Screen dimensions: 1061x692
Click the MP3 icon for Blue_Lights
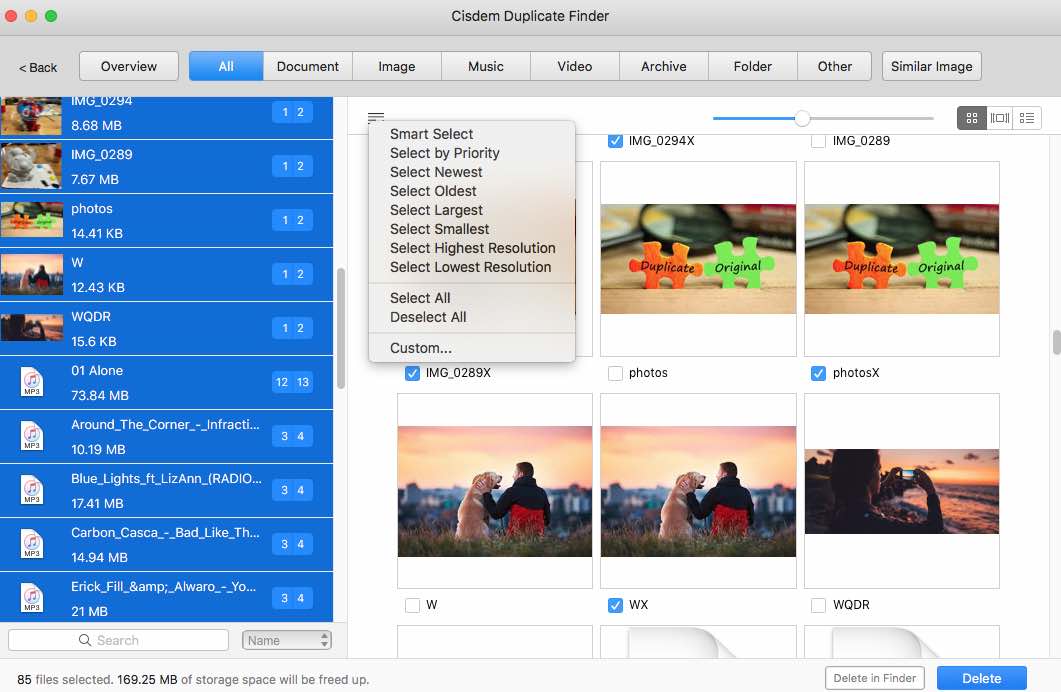tap(32, 490)
